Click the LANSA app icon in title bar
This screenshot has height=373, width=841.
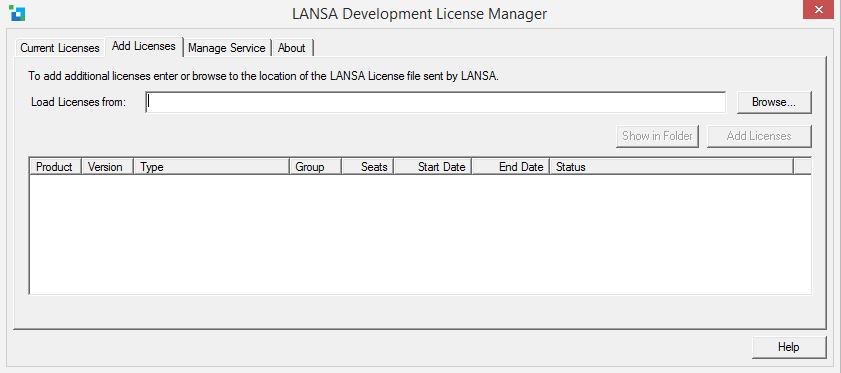click(x=18, y=13)
